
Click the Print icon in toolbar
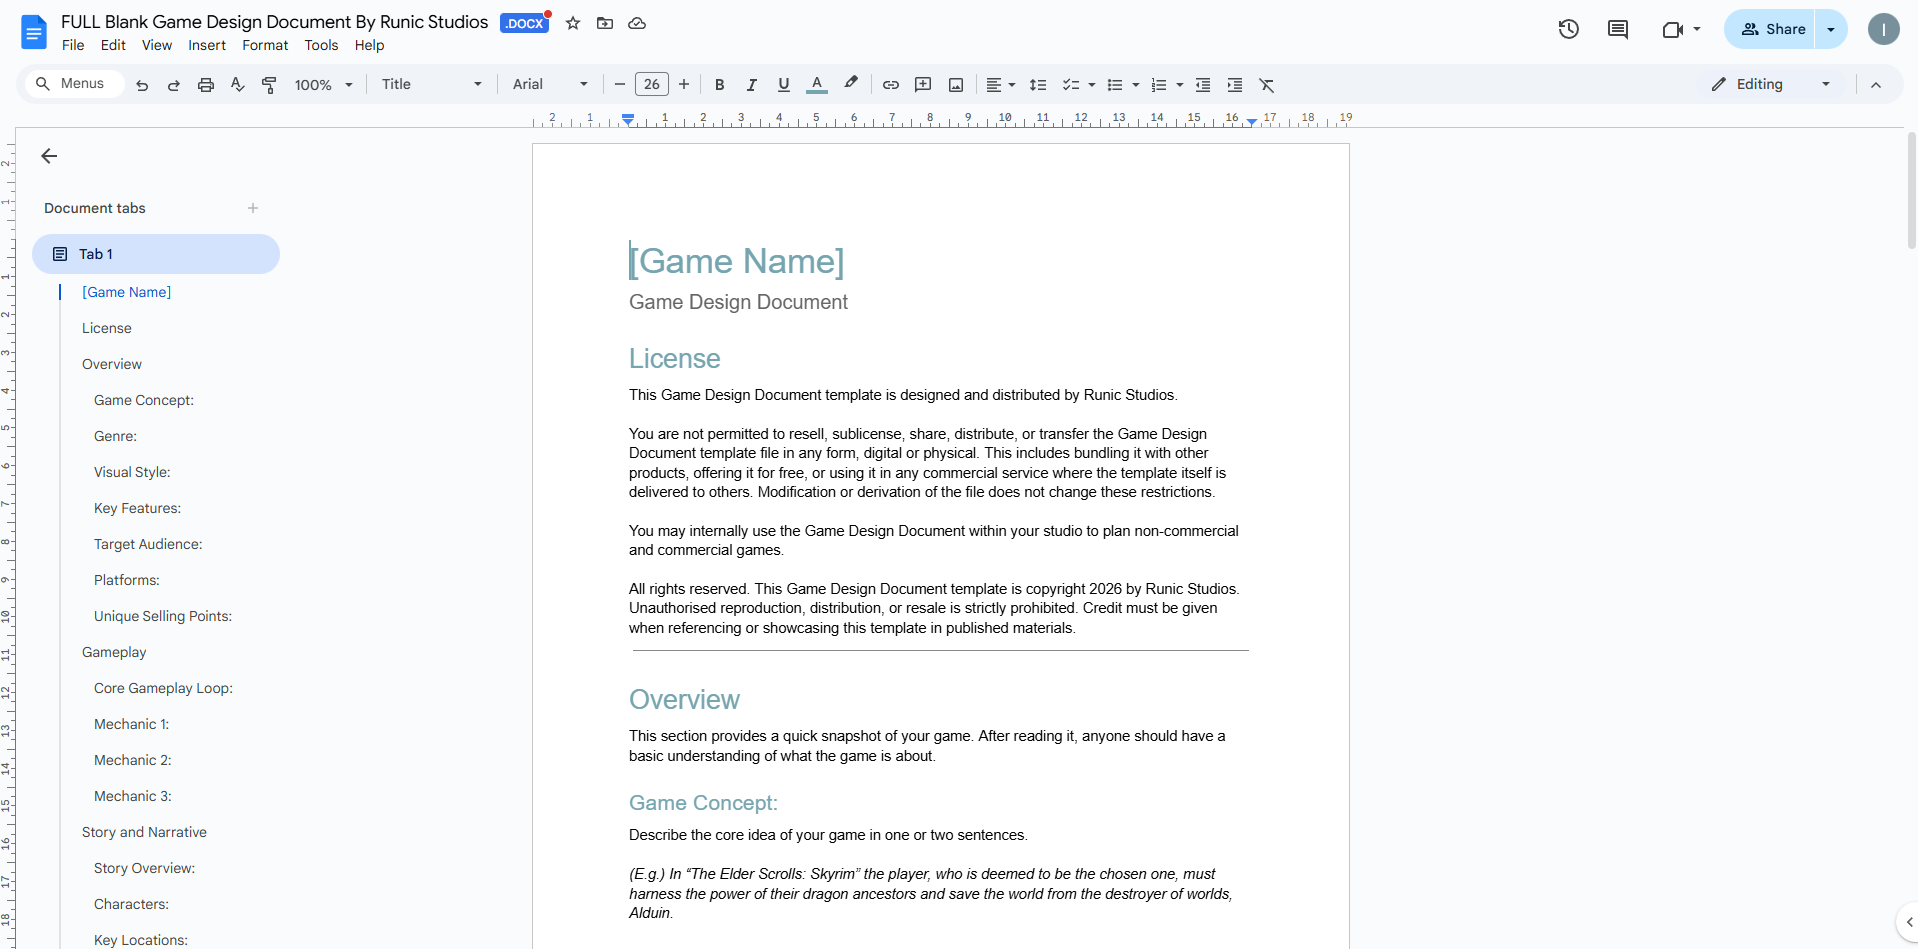(206, 85)
